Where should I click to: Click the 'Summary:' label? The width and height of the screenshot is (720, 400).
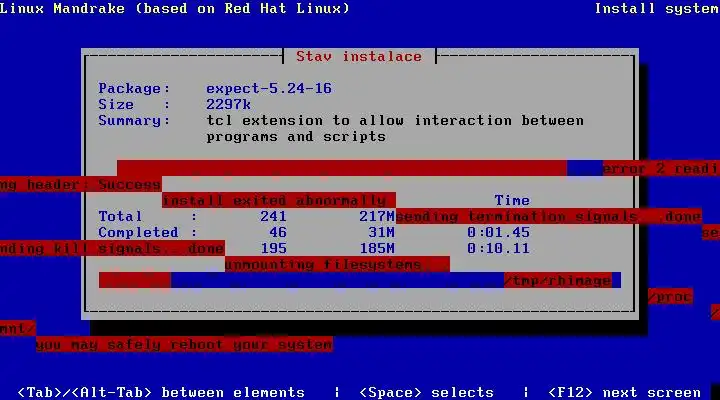click(134, 121)
